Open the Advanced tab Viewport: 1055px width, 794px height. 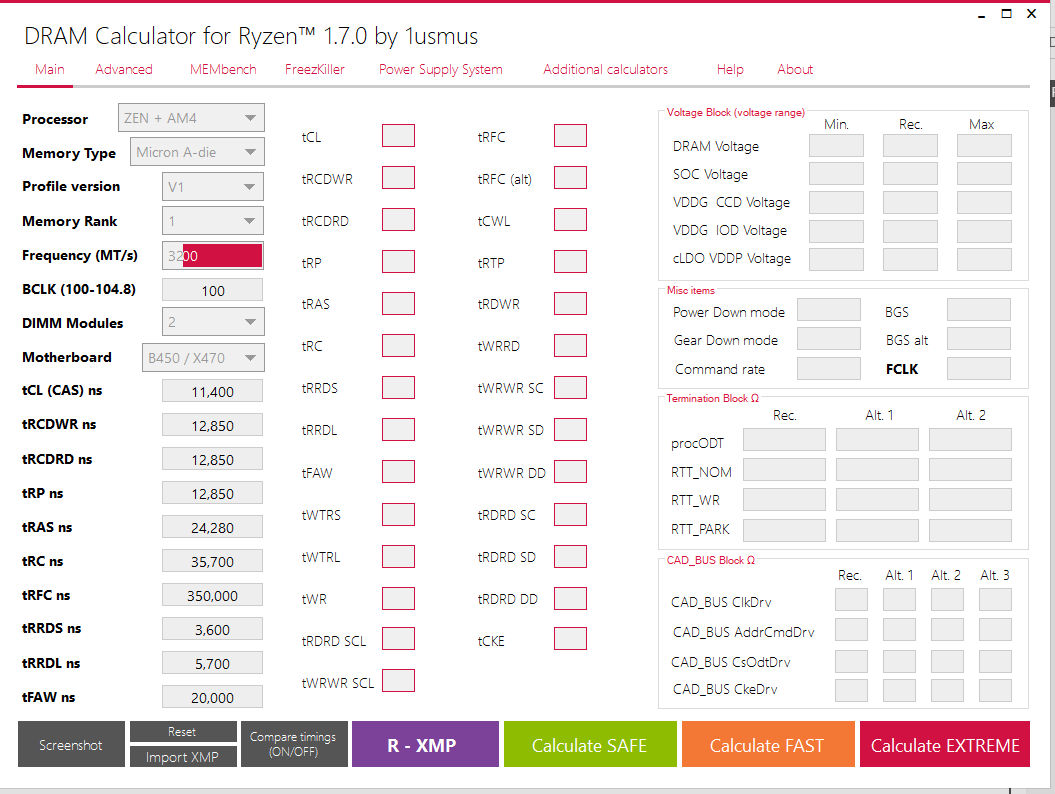pos(124,69)
